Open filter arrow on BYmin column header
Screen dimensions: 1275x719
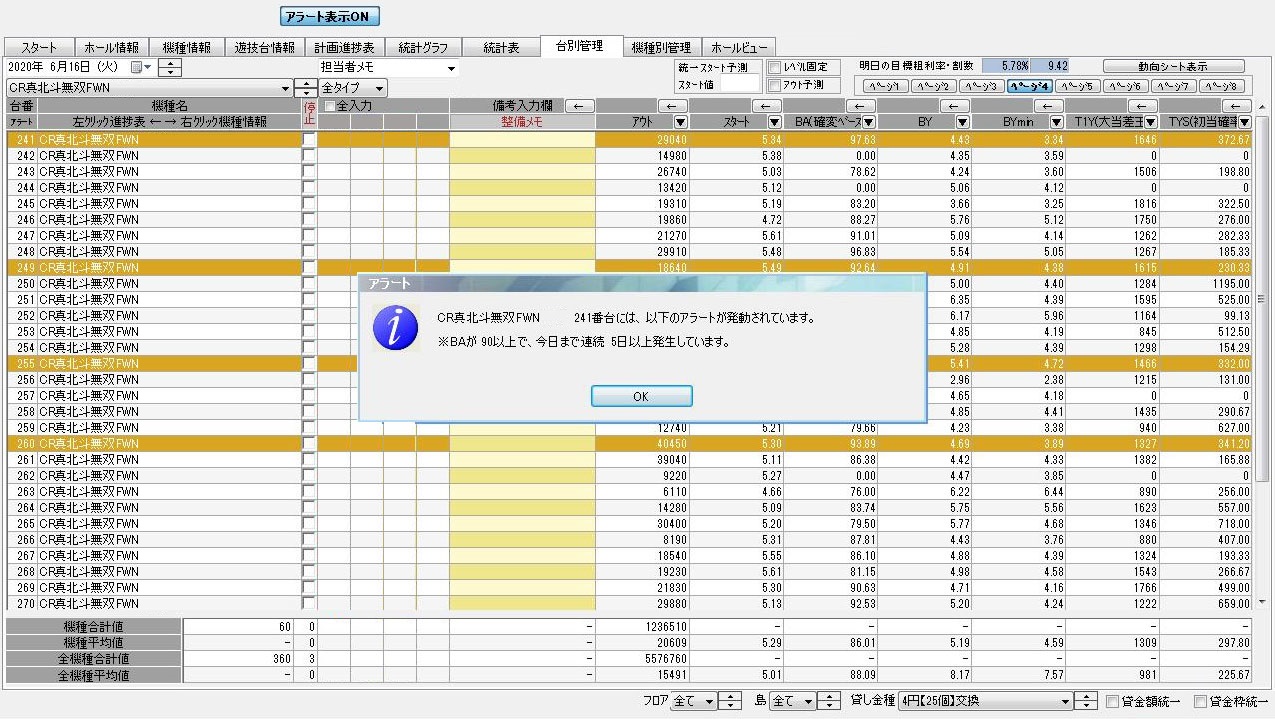[x=1054, y=122]
